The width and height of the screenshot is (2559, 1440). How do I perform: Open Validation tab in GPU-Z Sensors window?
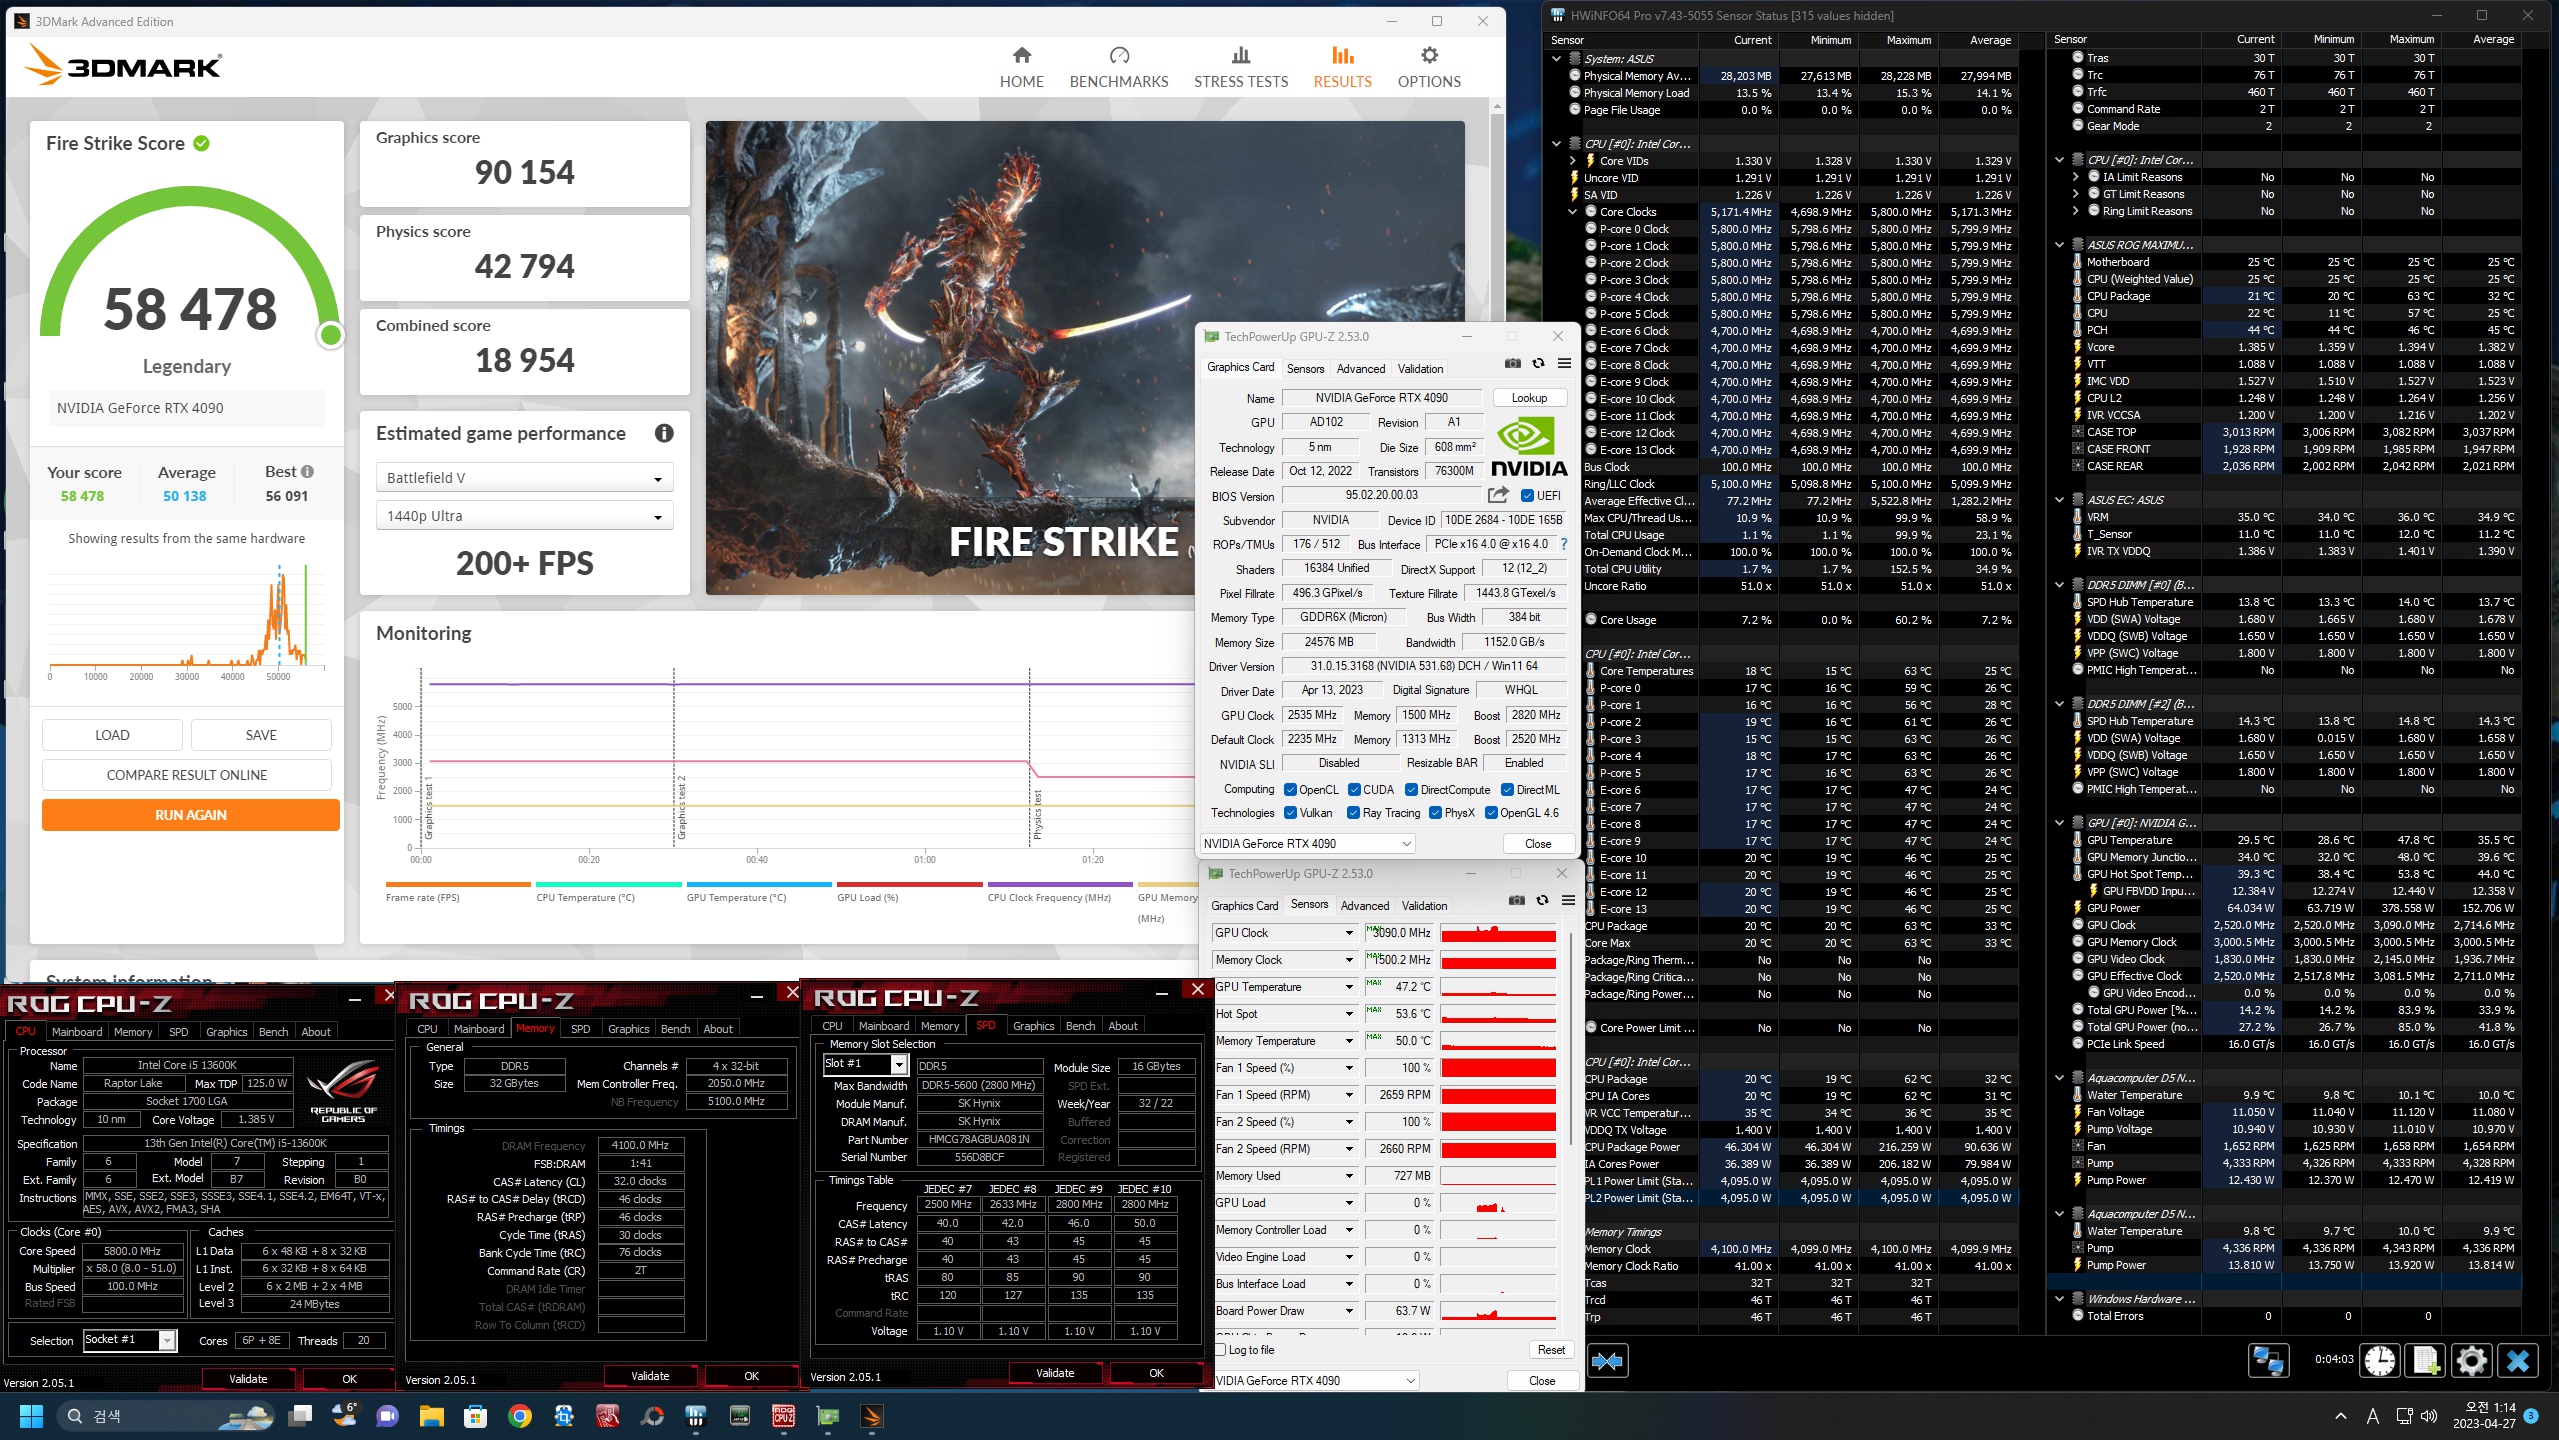1424,906
